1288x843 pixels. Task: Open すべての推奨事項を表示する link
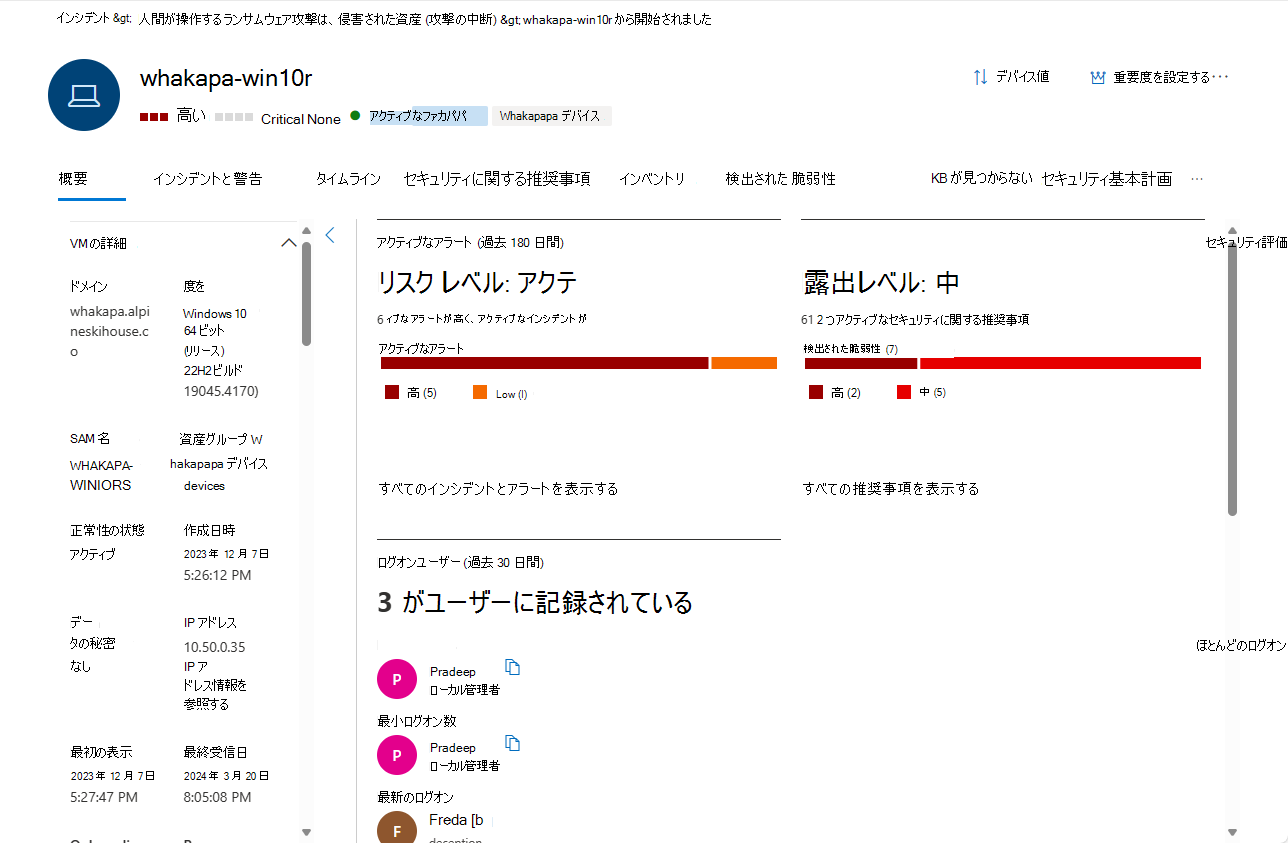(891, 489)
